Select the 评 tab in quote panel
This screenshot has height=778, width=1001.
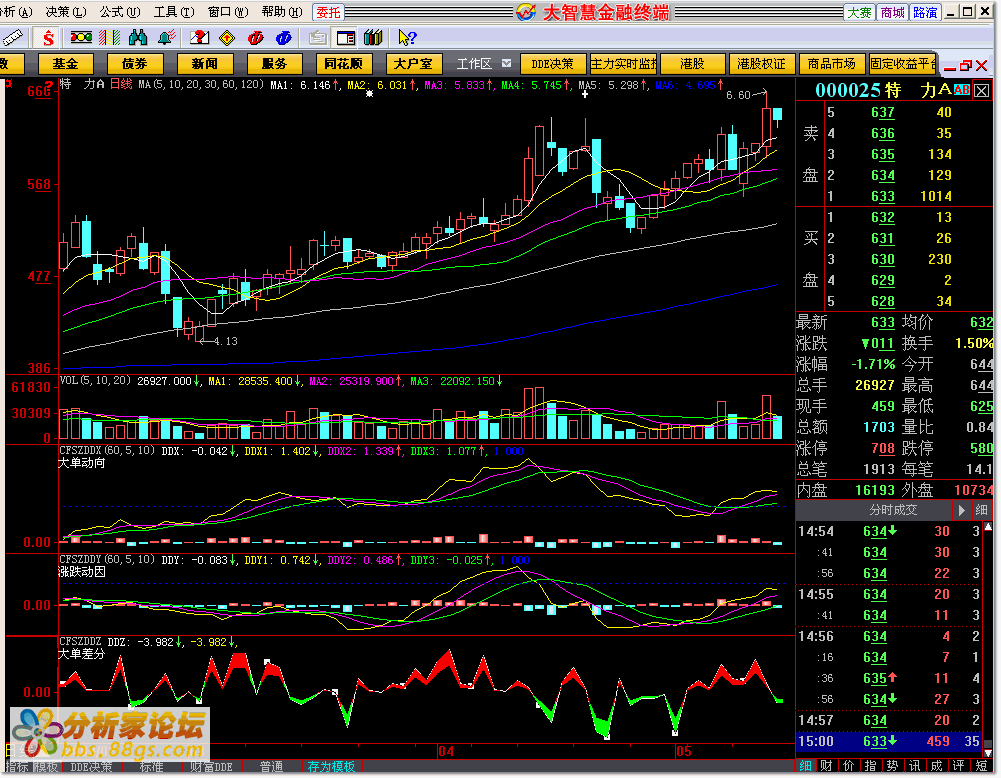958,766
